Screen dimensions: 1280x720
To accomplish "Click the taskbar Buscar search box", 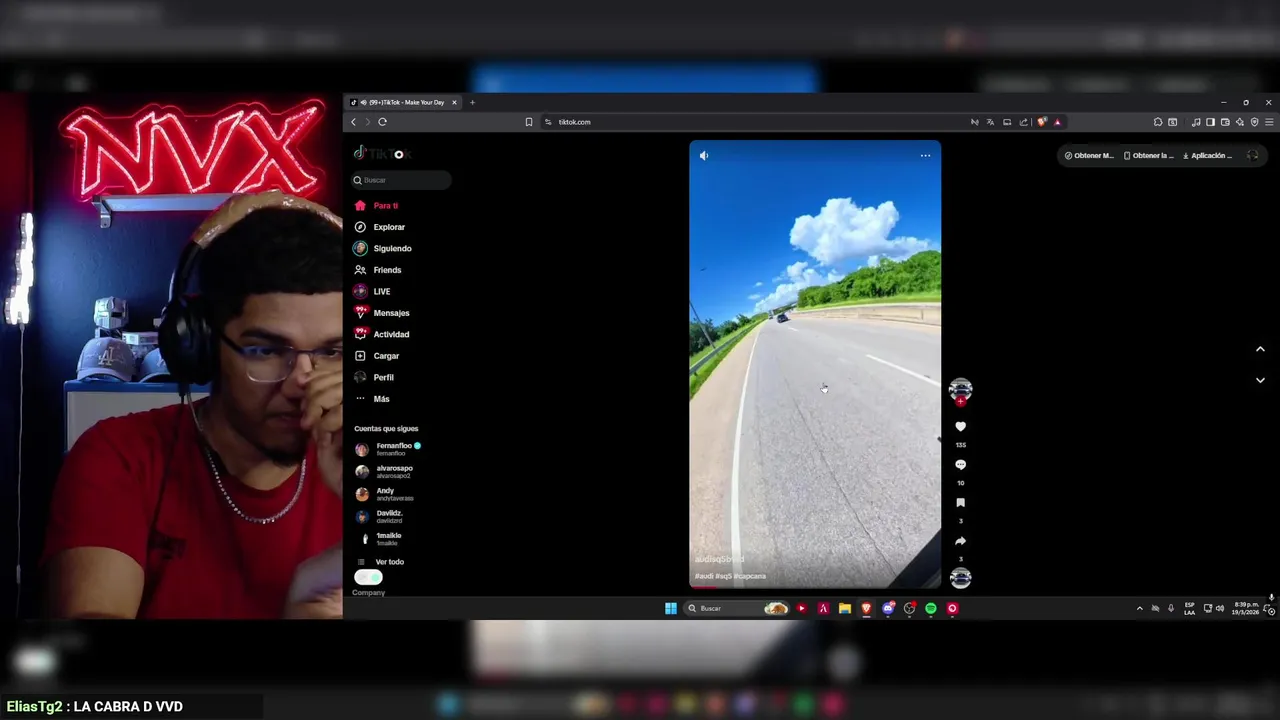I will [738, 608].
